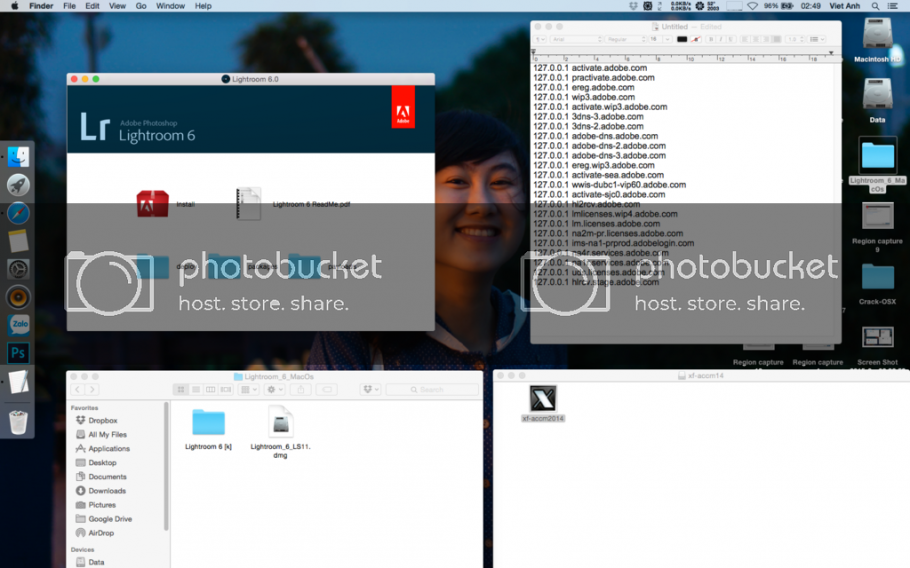910x568 pixels.
Task: Switch Finder to column view
Action: pos(211,389)
